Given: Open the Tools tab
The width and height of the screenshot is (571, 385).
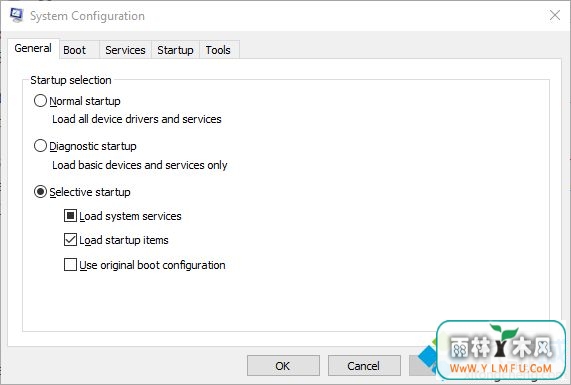Looking at the screenshot, I should pyautogui.click(x=218, y=50).
